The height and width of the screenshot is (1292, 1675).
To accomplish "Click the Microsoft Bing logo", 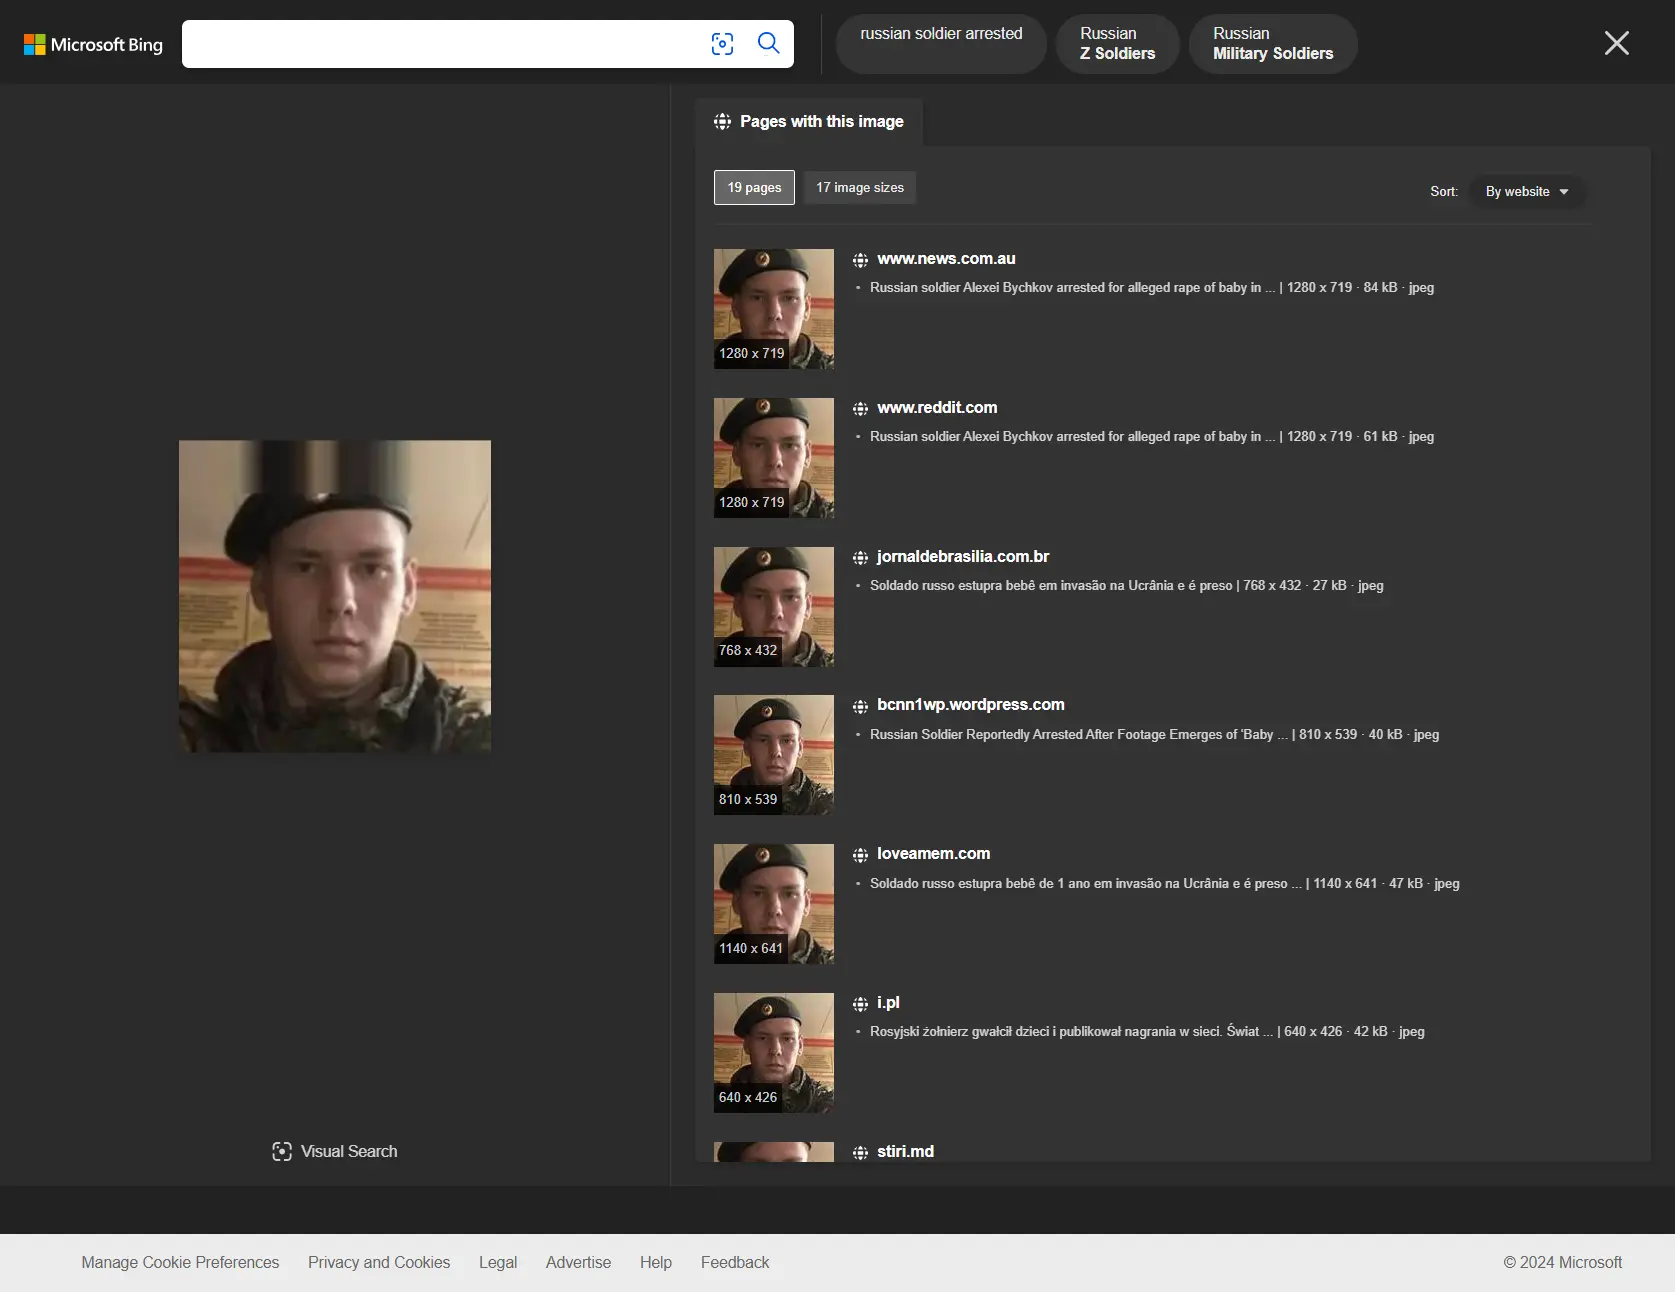I will point(93,44).
